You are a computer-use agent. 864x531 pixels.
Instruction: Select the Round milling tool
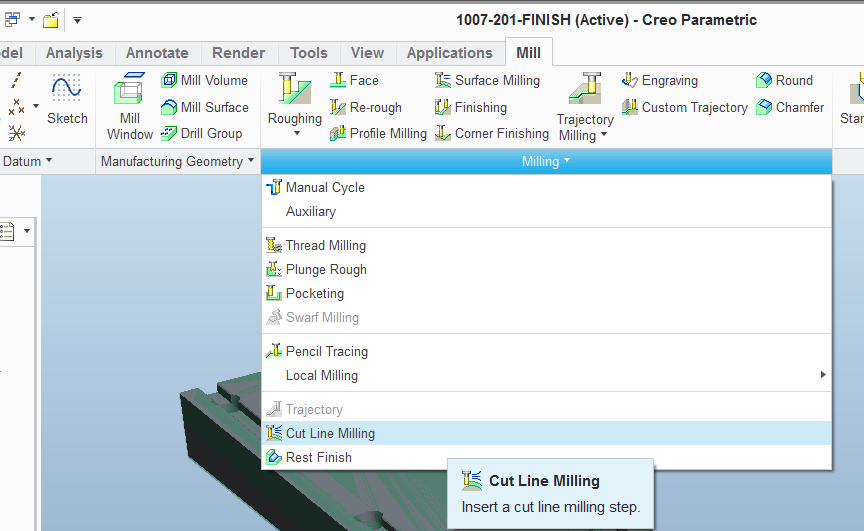784,80
